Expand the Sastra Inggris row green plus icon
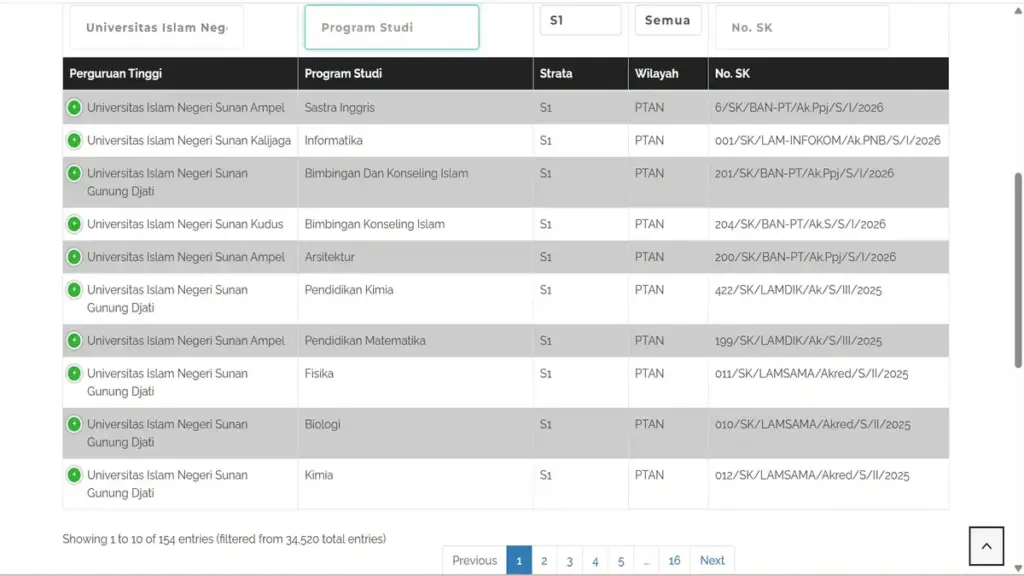Viewport: 1024px width, 576px height. [x=74, y=108]
